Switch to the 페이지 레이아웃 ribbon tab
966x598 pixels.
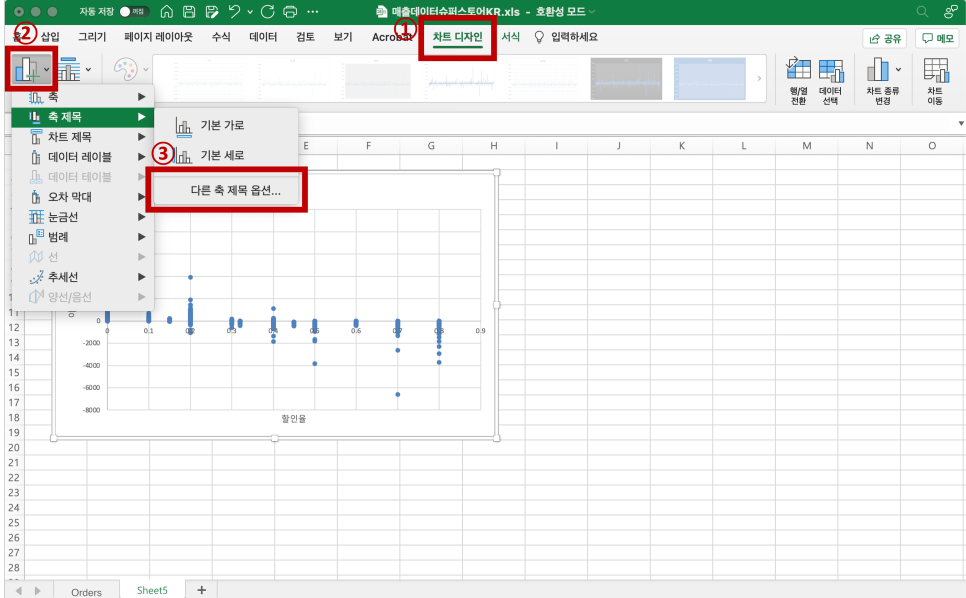[158, 37]
